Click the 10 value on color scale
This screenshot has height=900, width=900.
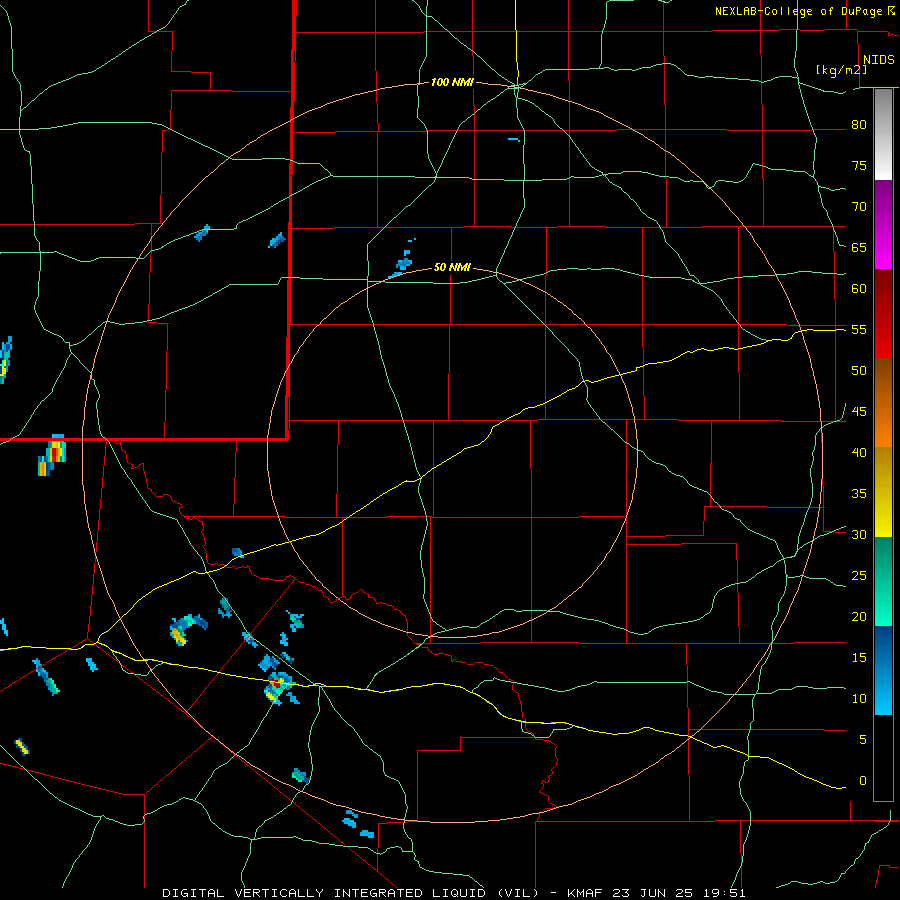859,699
